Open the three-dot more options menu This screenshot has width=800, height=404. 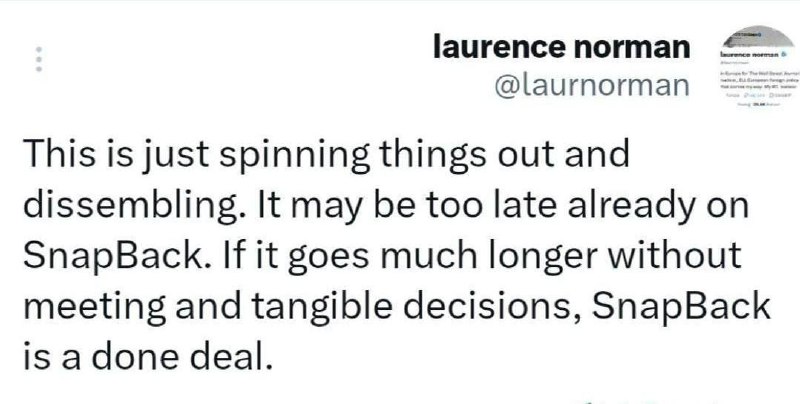[39, 59]
